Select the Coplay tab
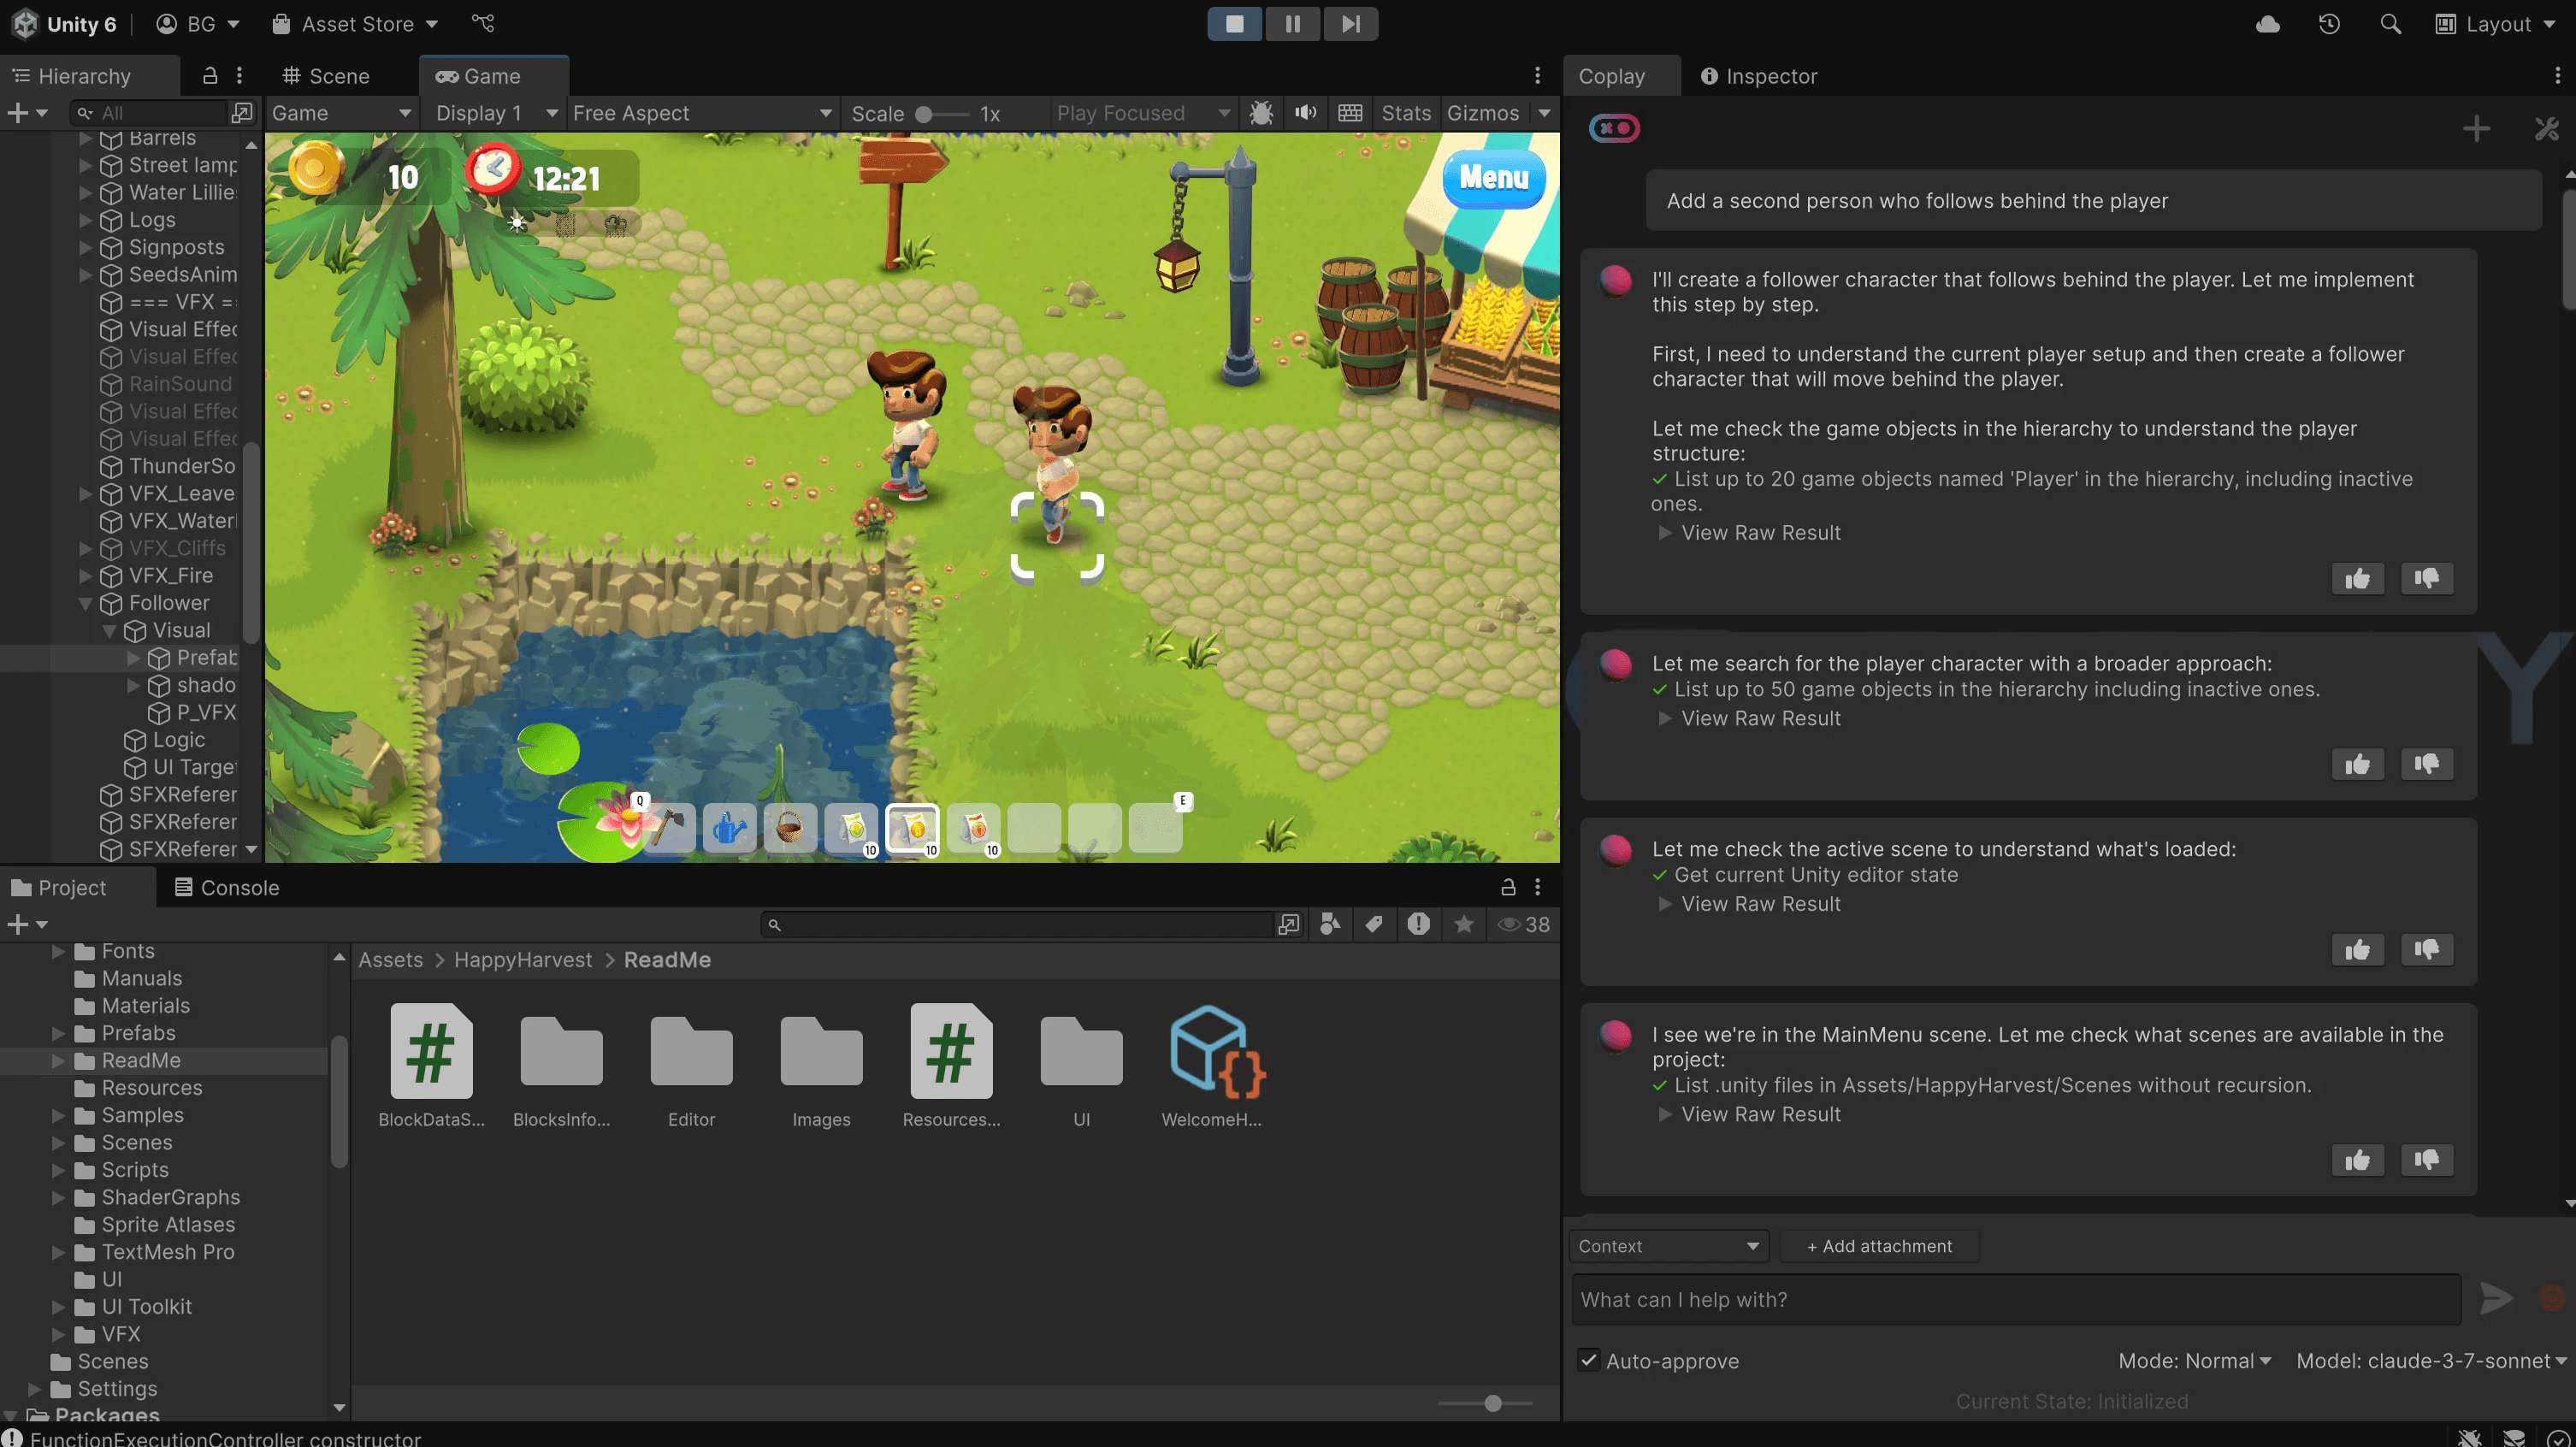Viewport: 2576px width, 1447px height. pos(1611,76)
